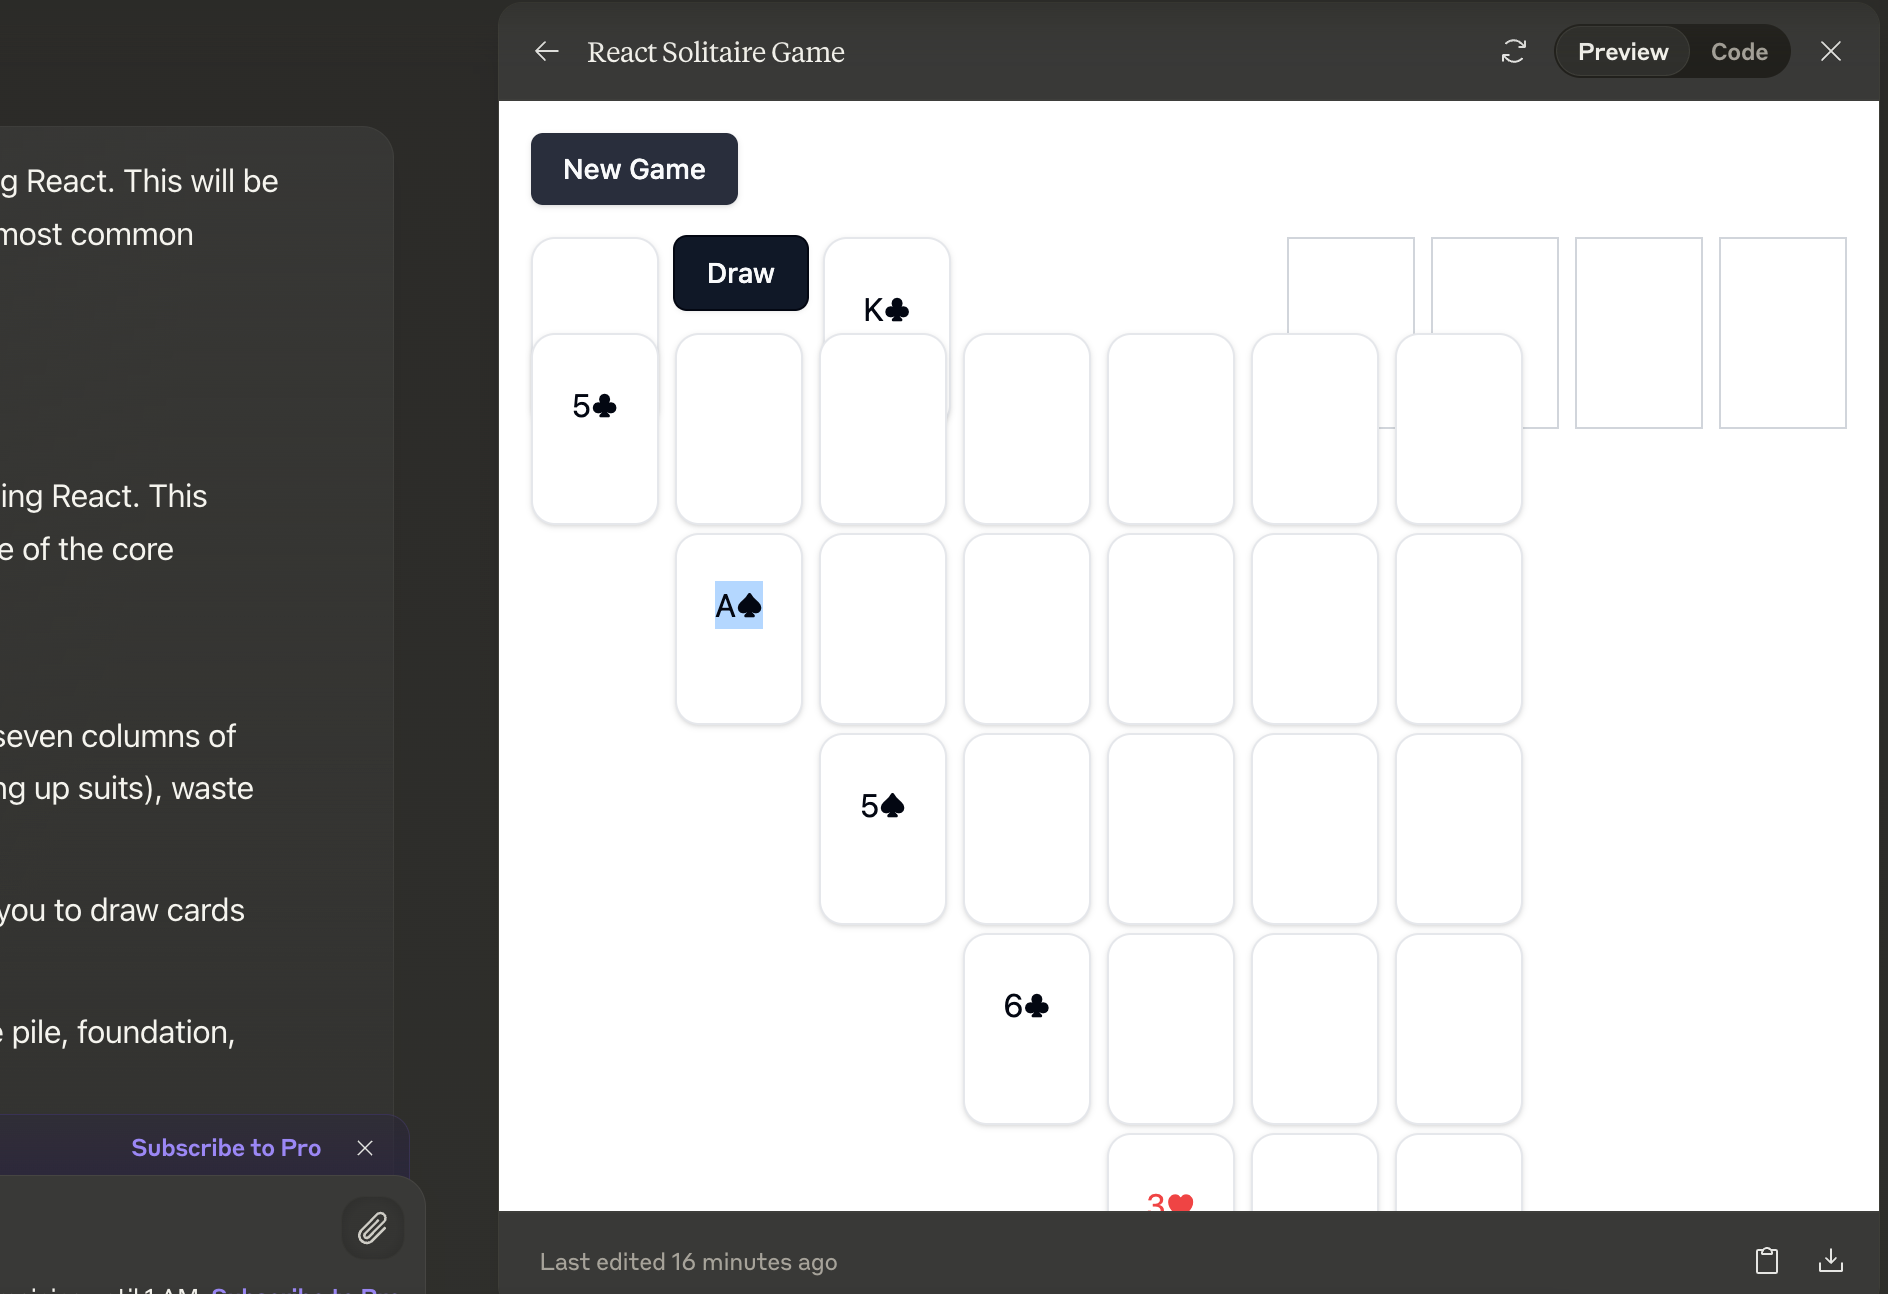Click the Last edited 16 minutes ago text
The height and width of the screenshot is (1294, 1888).
pos(688,1262)
